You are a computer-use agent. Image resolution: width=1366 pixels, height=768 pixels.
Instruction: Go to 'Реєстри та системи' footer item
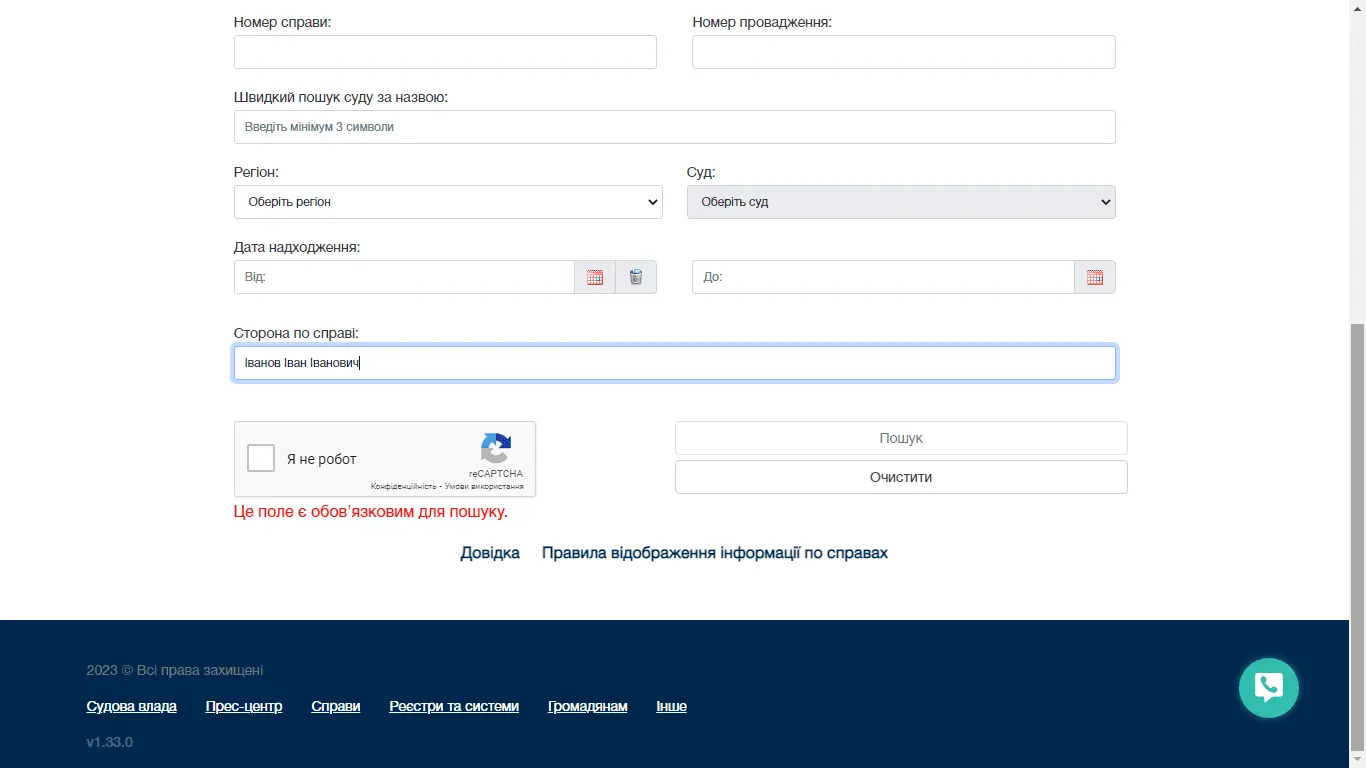[454, 706]
